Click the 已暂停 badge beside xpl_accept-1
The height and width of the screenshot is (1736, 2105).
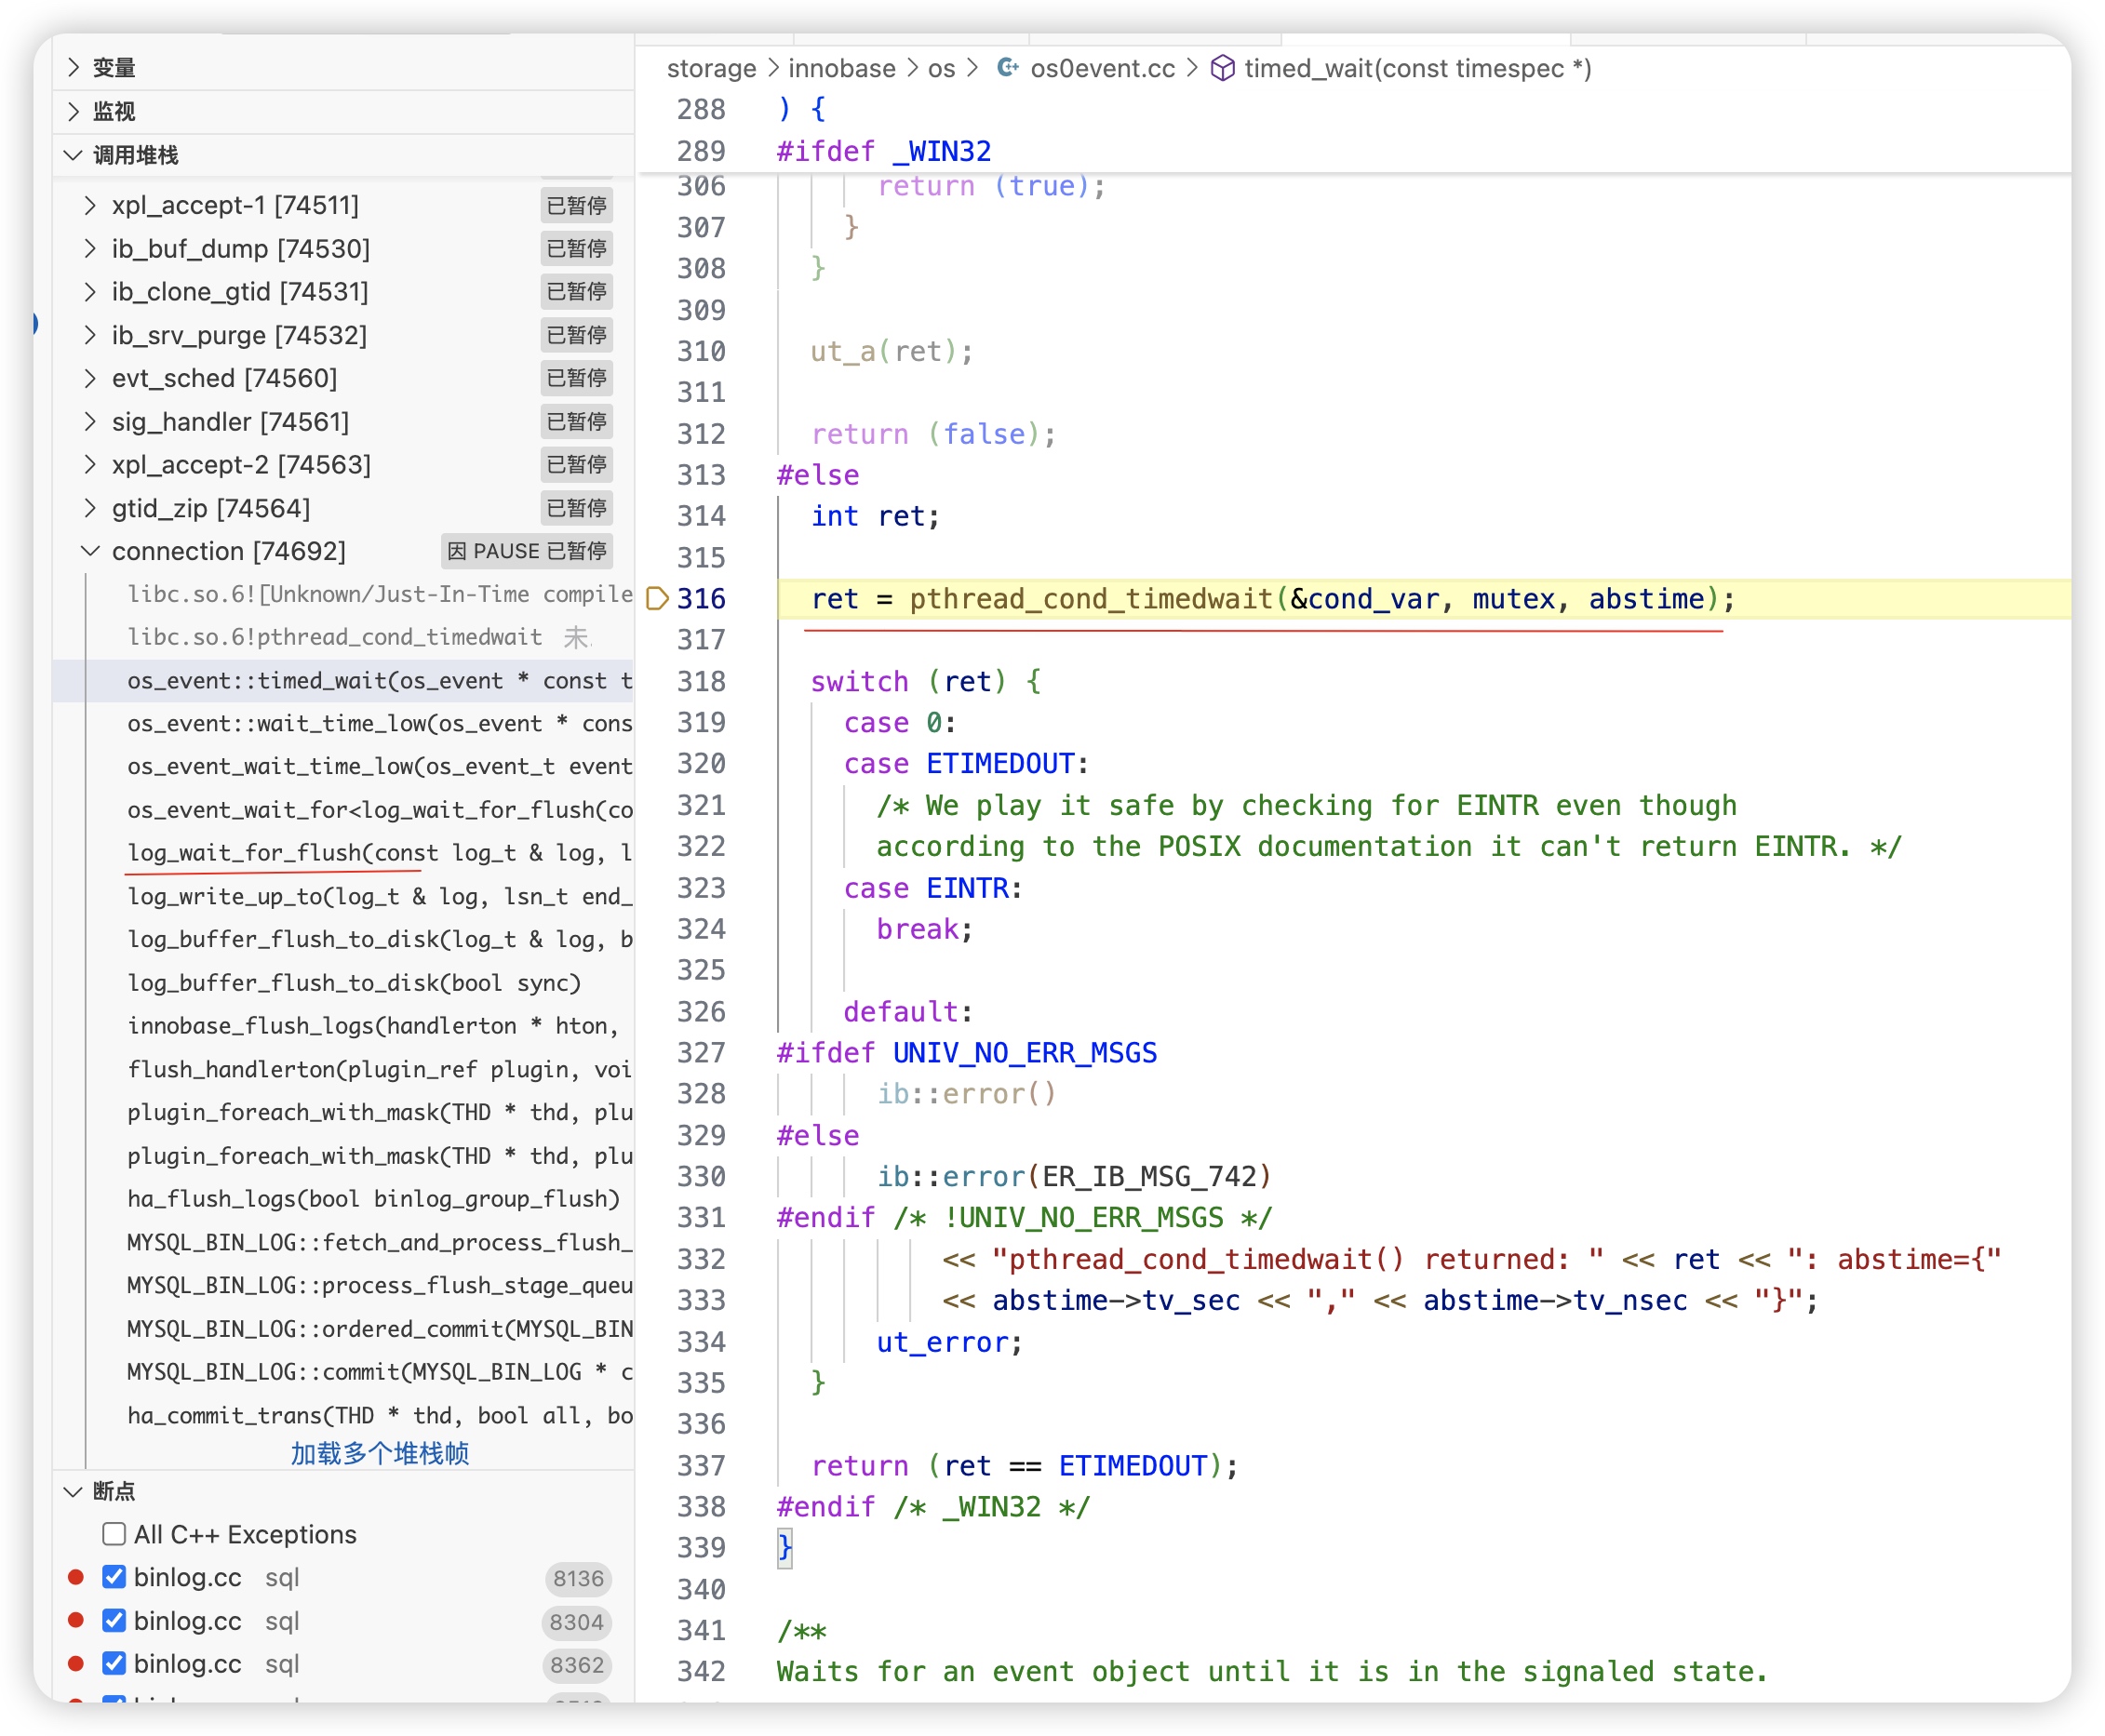576,205
